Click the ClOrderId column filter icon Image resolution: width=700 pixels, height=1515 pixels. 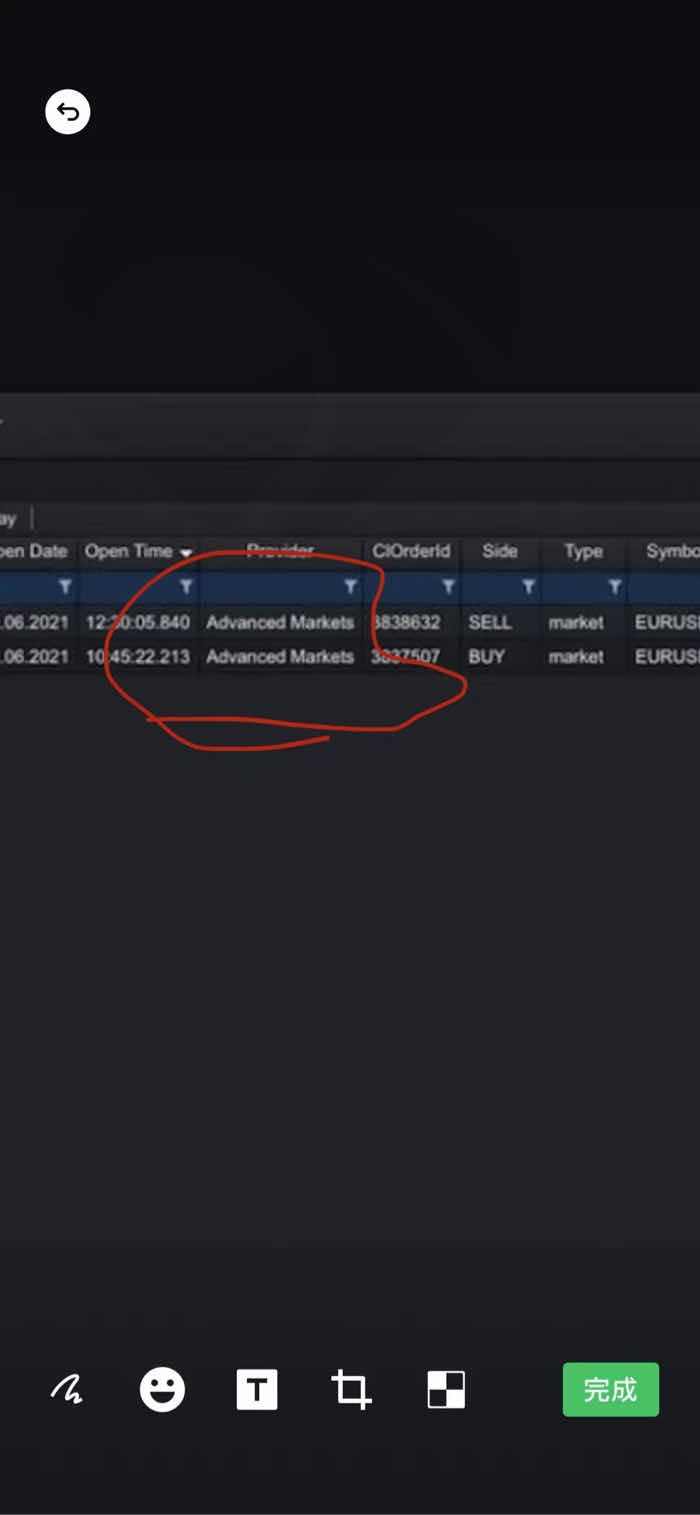coord(448,586)
